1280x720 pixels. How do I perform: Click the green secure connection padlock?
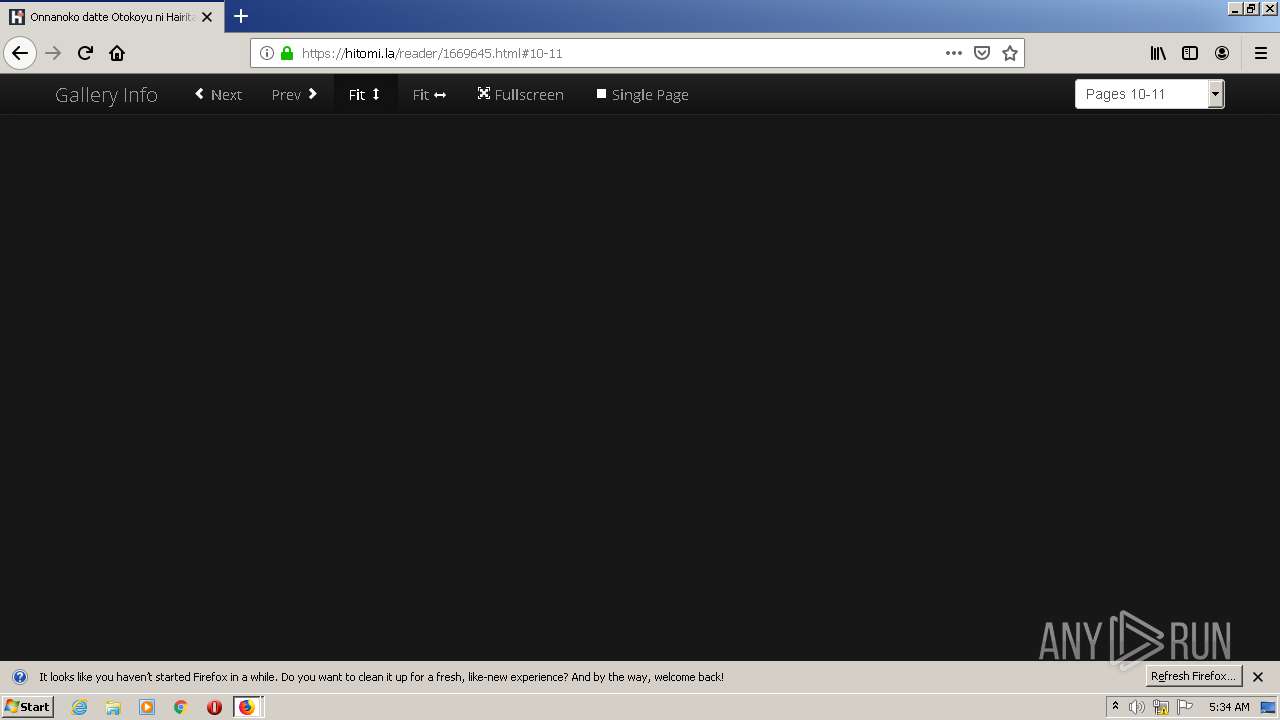tap(287, 53)
